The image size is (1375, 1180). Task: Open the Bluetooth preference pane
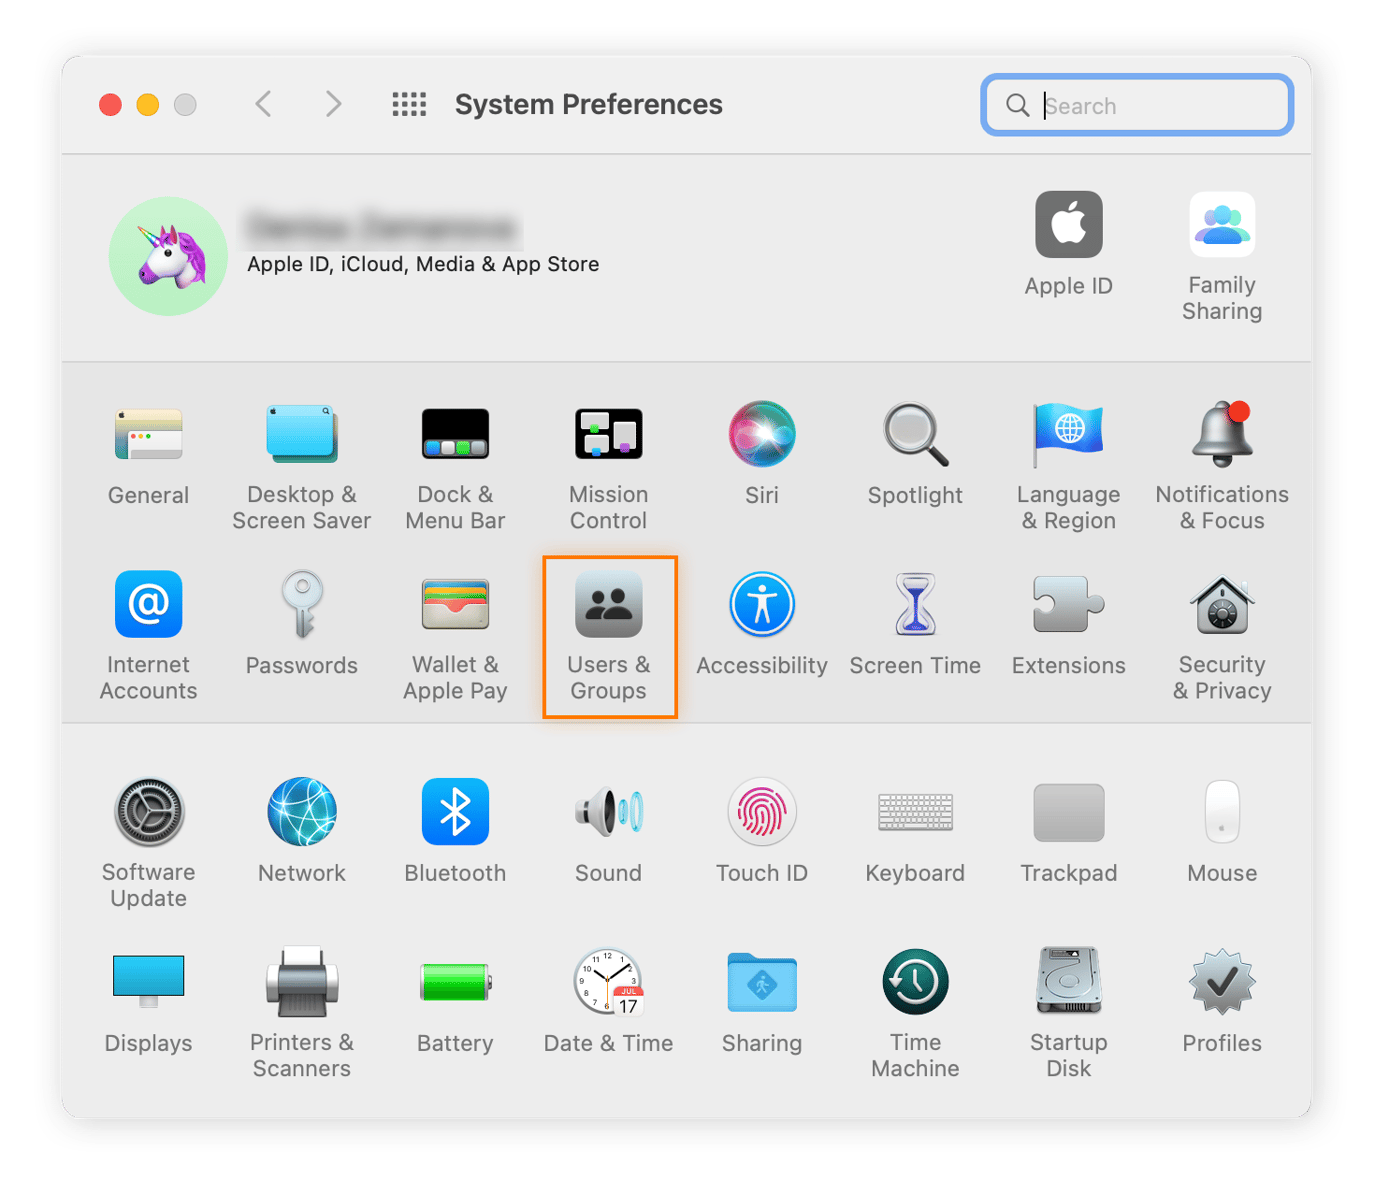pos(455,812)
